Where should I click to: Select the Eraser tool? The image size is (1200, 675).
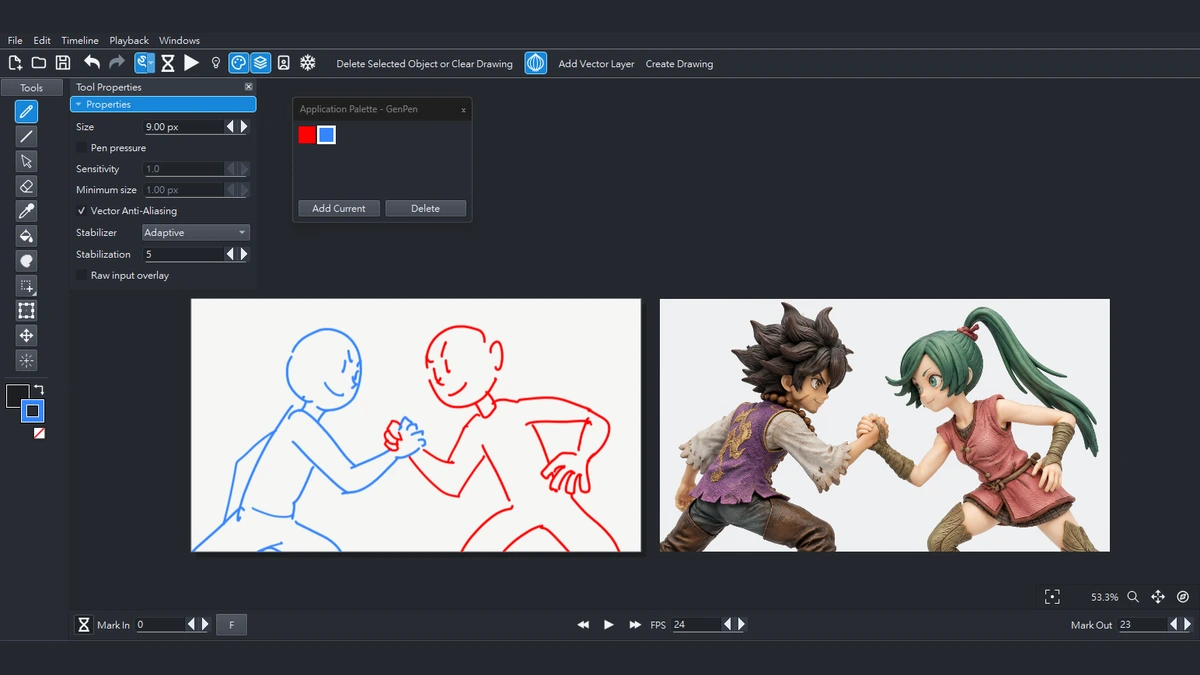point(27,186)
